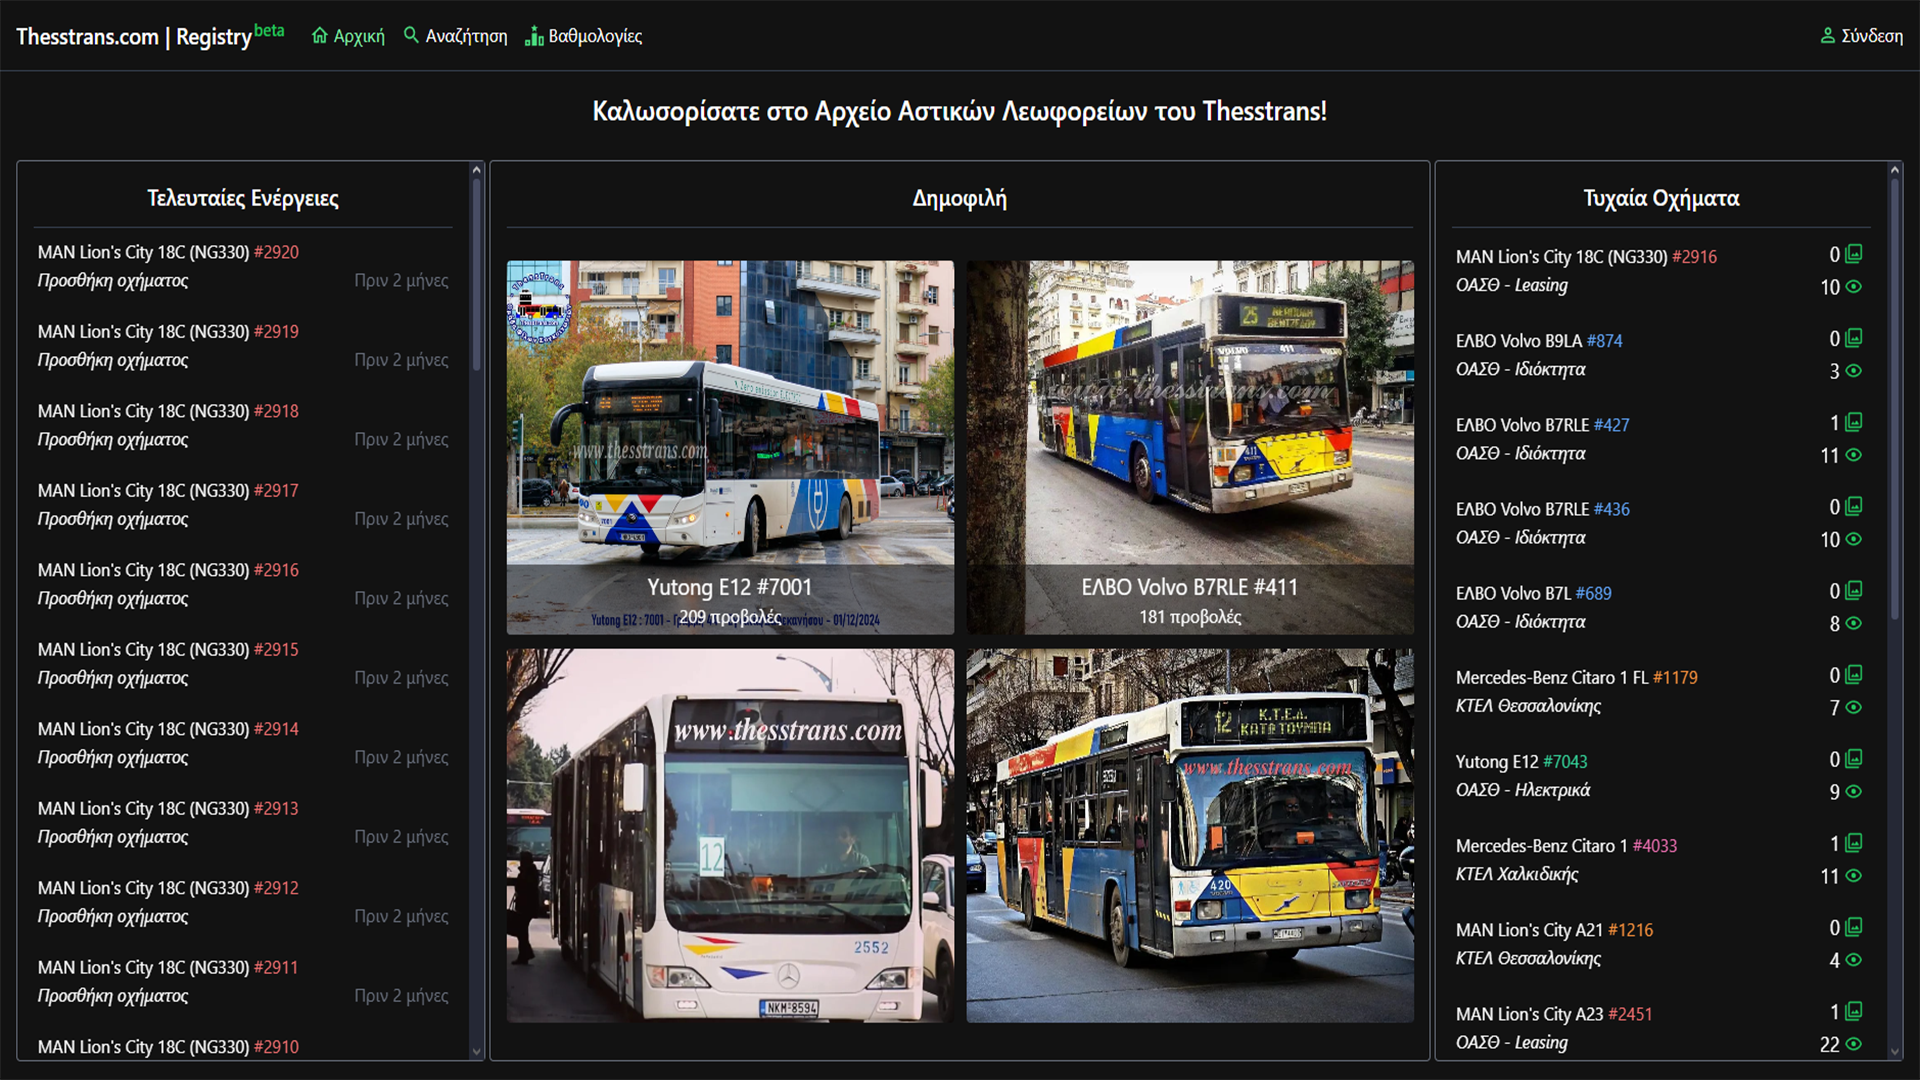Screen dimensions: 1920x1080
Task: Click the Thesstrans.com | Registry logo
Action: click(150, 36)
